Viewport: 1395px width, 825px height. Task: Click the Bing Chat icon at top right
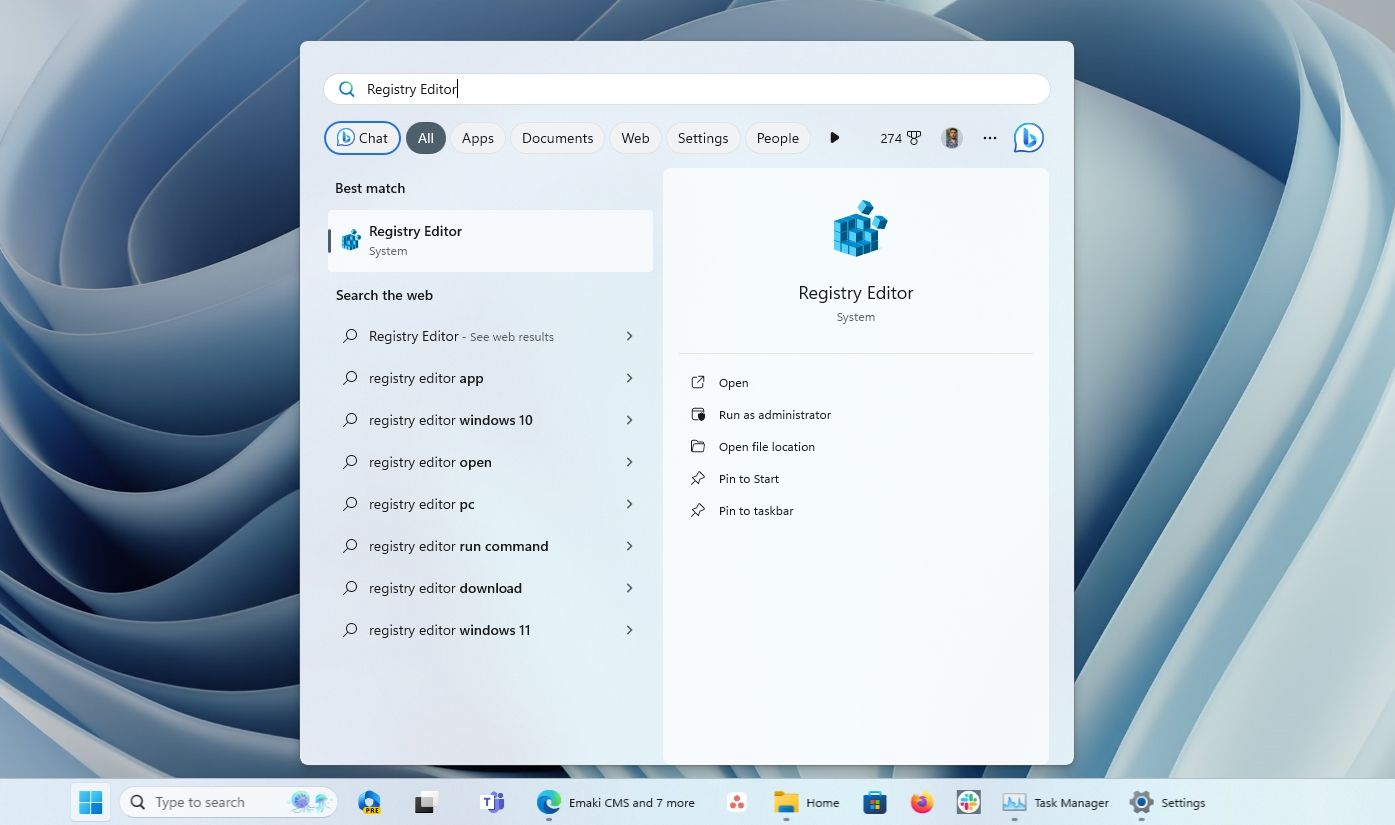click(1028, 138)
